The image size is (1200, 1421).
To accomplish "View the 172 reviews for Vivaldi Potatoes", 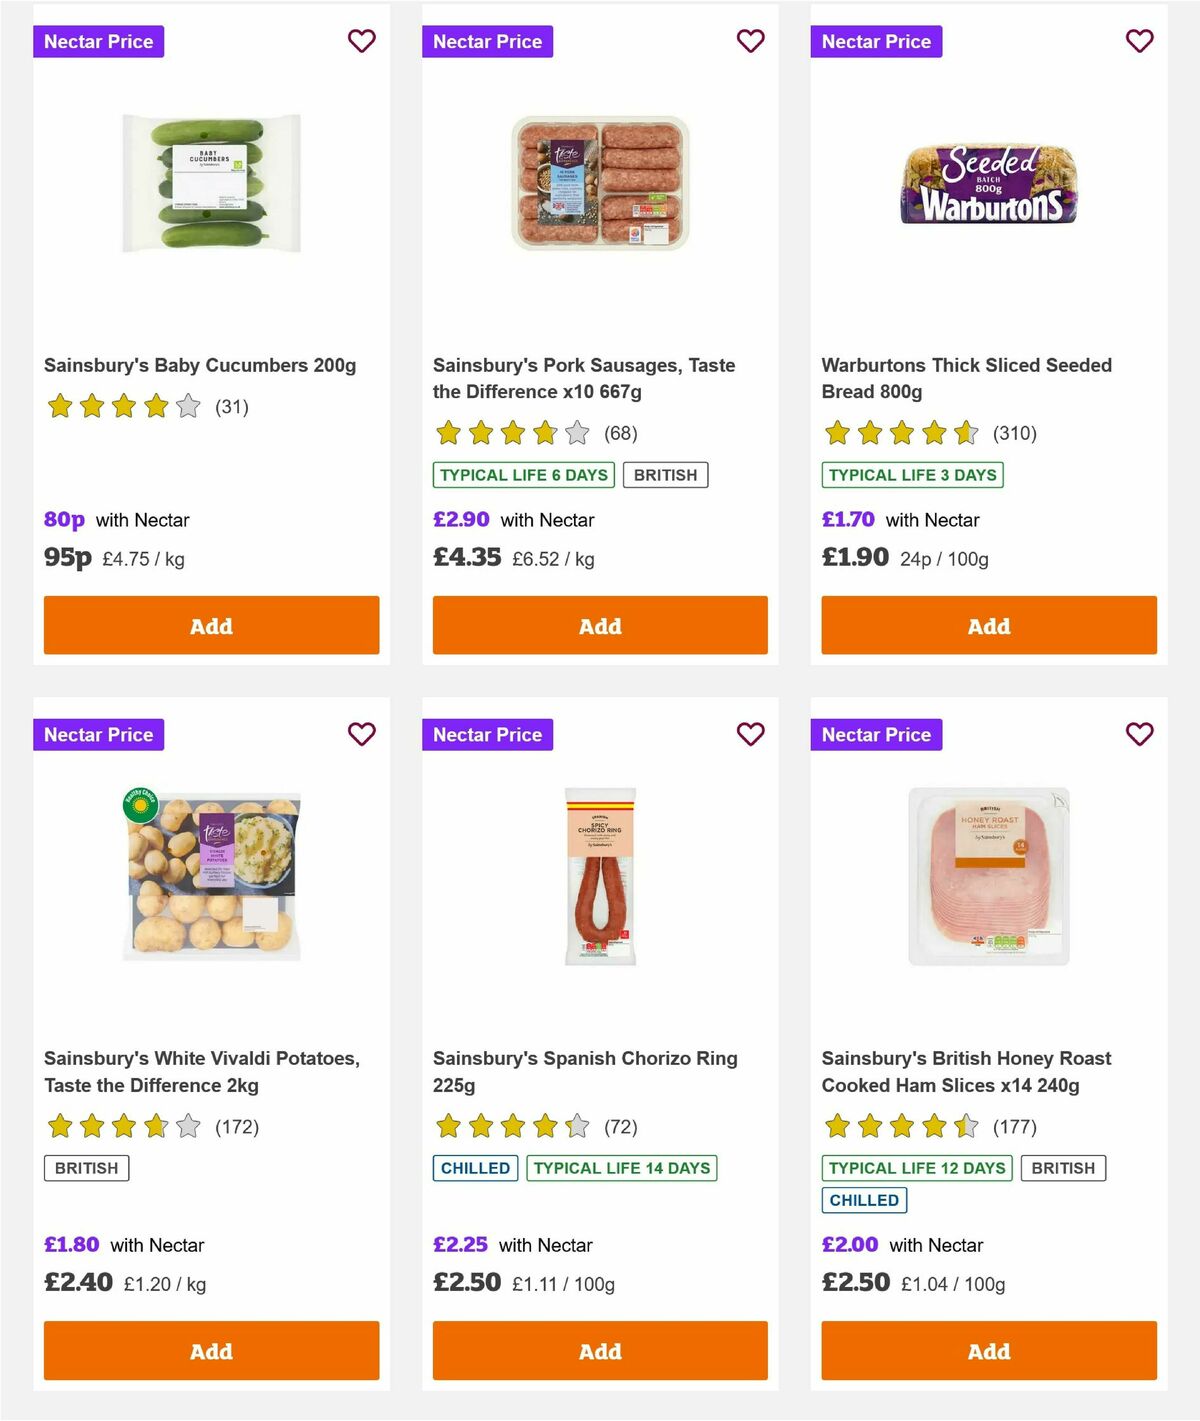I will 236,1126.
